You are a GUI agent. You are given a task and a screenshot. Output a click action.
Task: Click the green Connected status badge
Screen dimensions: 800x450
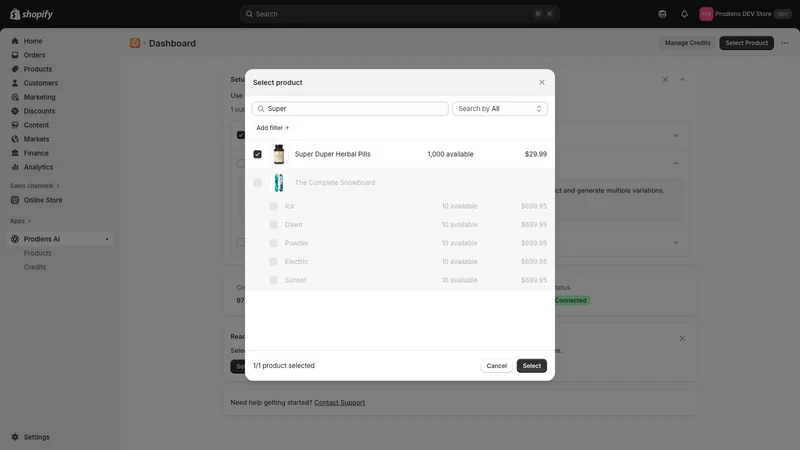click(x=570, y=301)
